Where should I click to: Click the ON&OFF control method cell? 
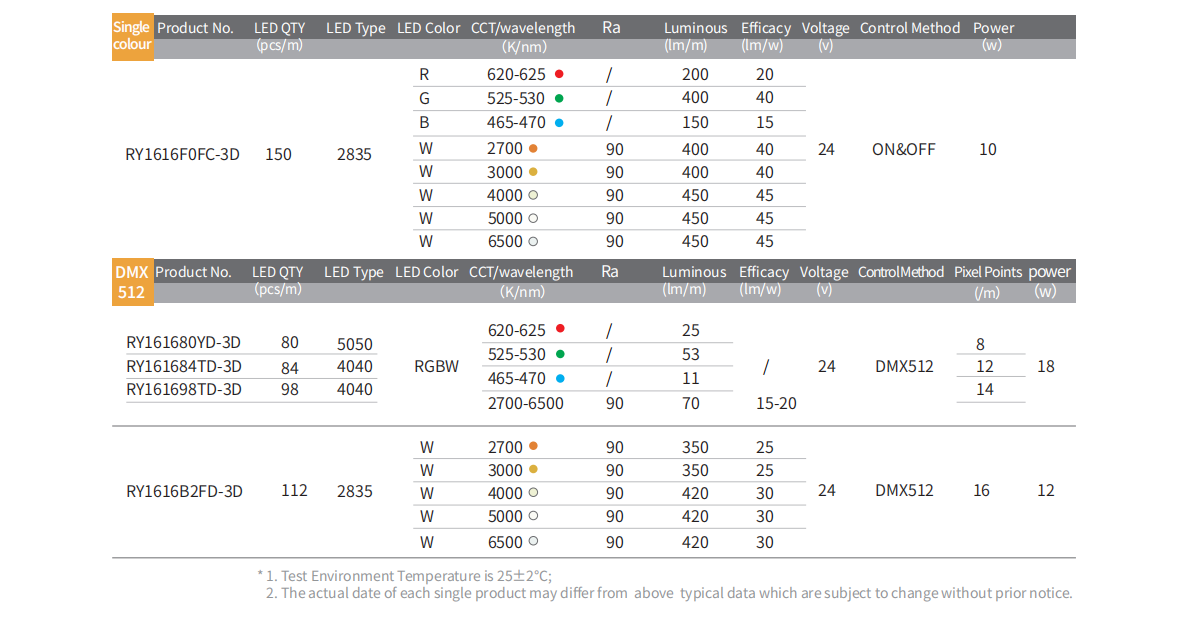tap(904, 150)
